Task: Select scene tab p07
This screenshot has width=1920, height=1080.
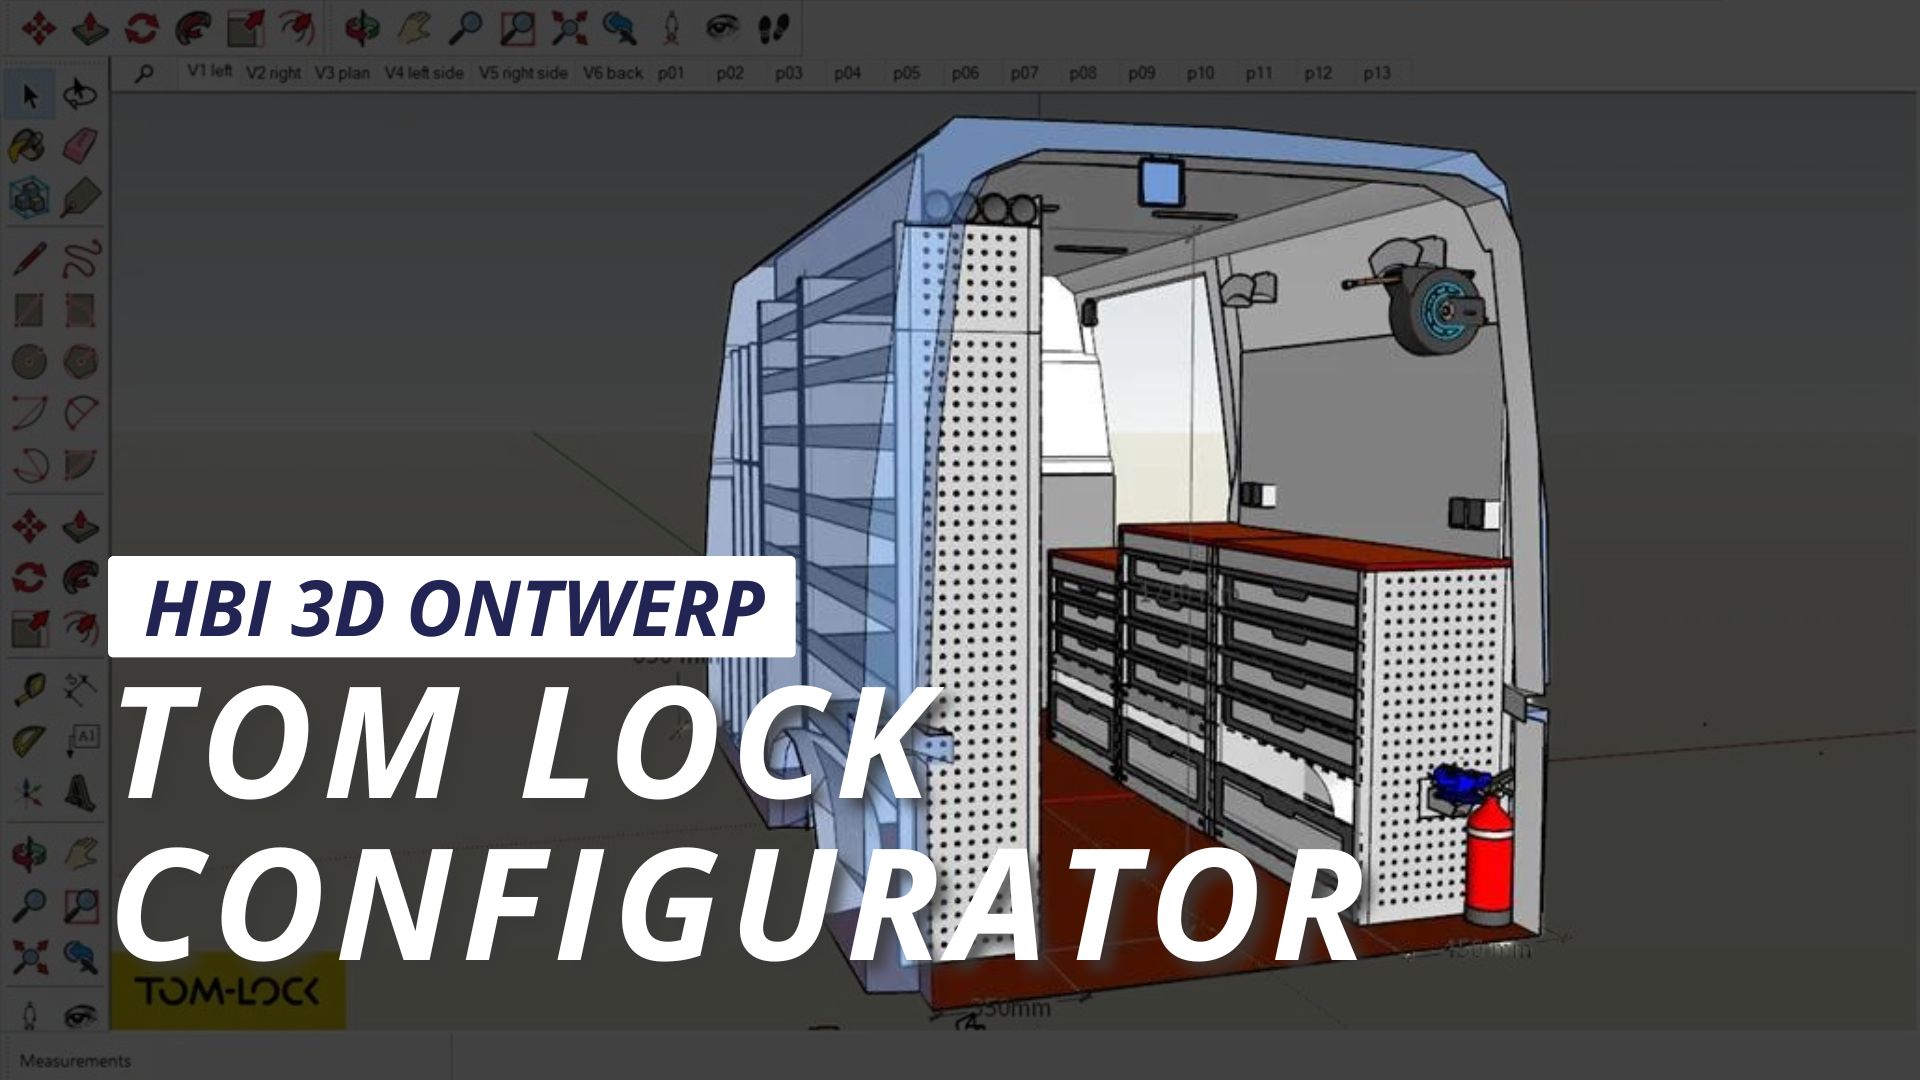Action: coord(1024,73)
